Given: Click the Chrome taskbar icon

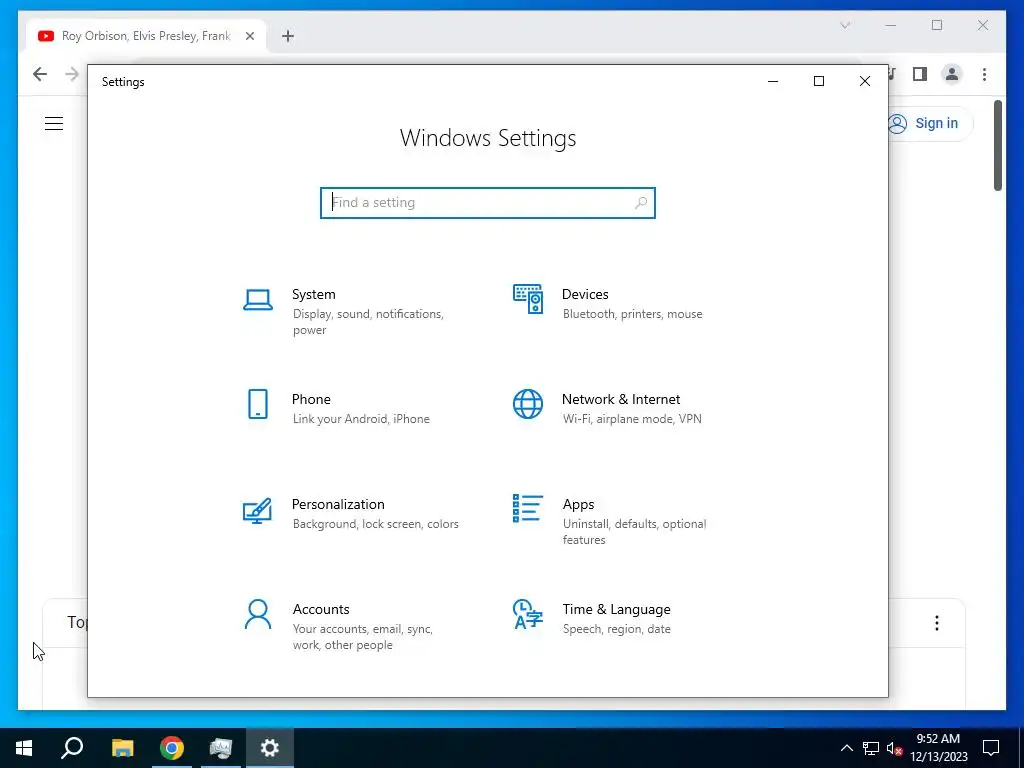Looking at the screenshot, I should click(172, 748).
